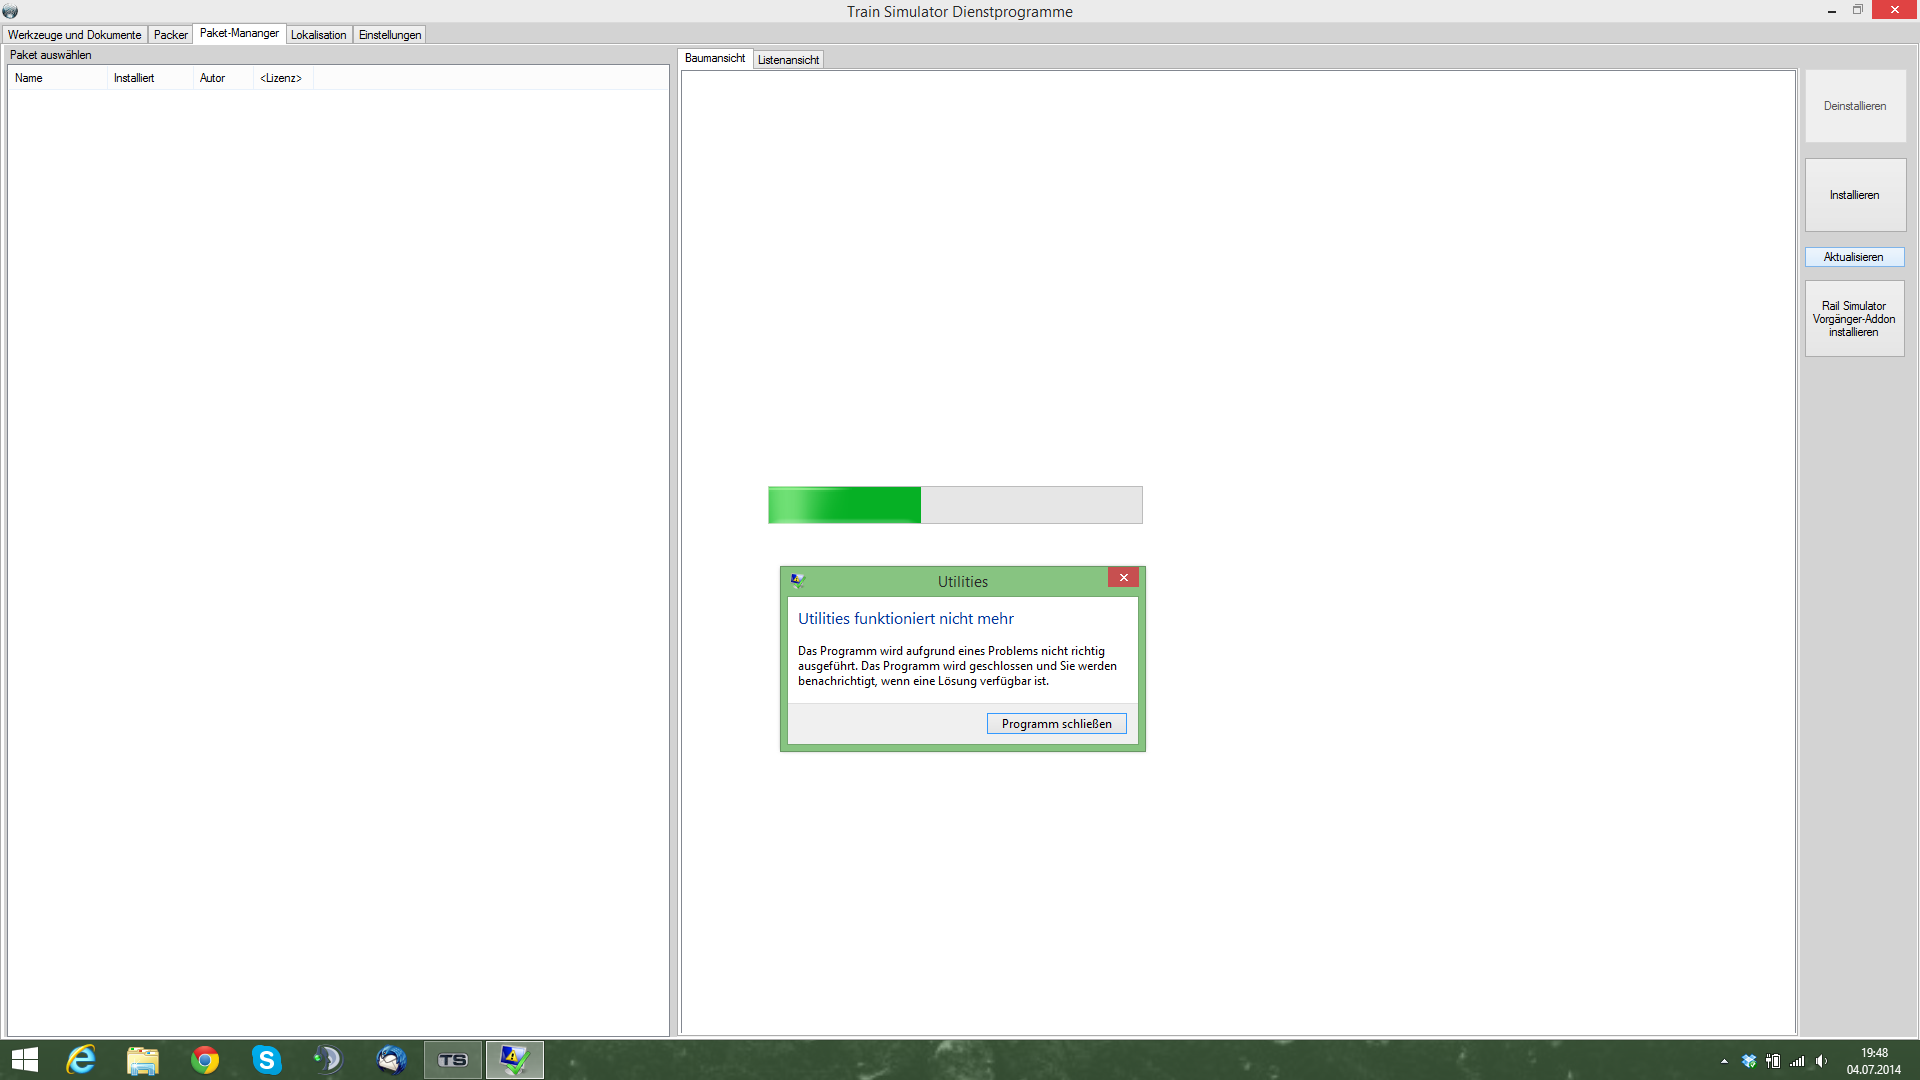Click the Utilities crash report taskbar icon
This screenshot has width=1920, height=1080.
[515, 1060]
